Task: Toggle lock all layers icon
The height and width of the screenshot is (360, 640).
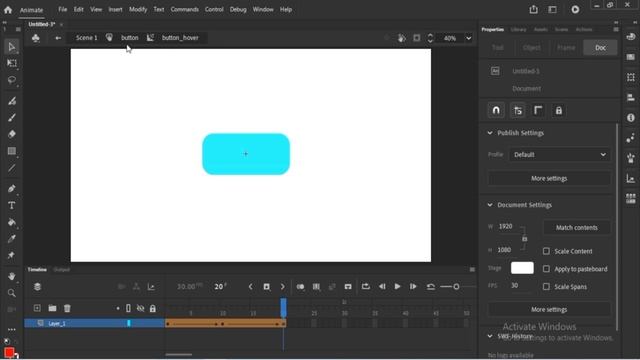Action: tap(153, 309)
